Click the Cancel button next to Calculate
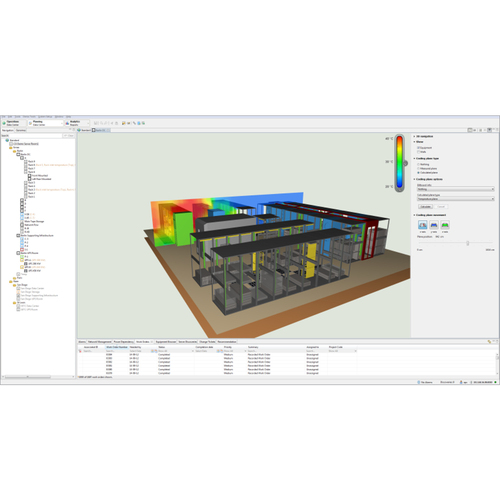 point(441,207)
